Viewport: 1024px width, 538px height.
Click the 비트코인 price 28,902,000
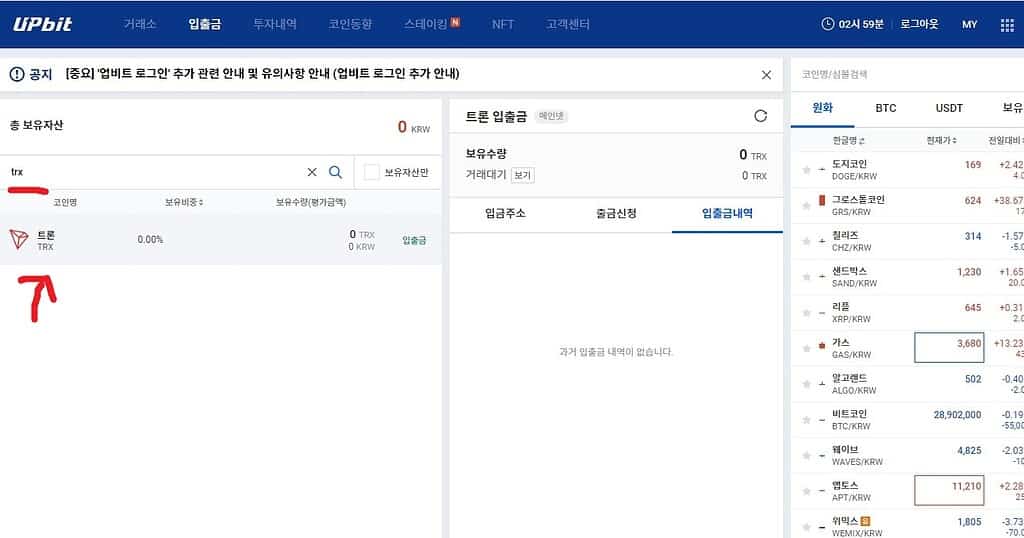(x=957, y=415)
